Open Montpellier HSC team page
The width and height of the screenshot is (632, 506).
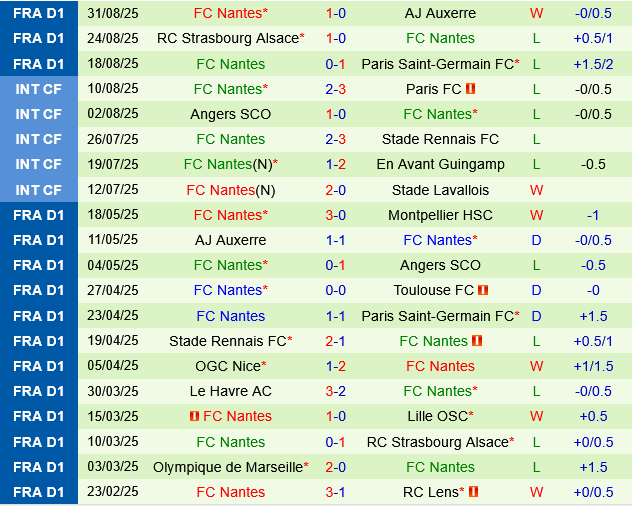[x=440, y=215]
